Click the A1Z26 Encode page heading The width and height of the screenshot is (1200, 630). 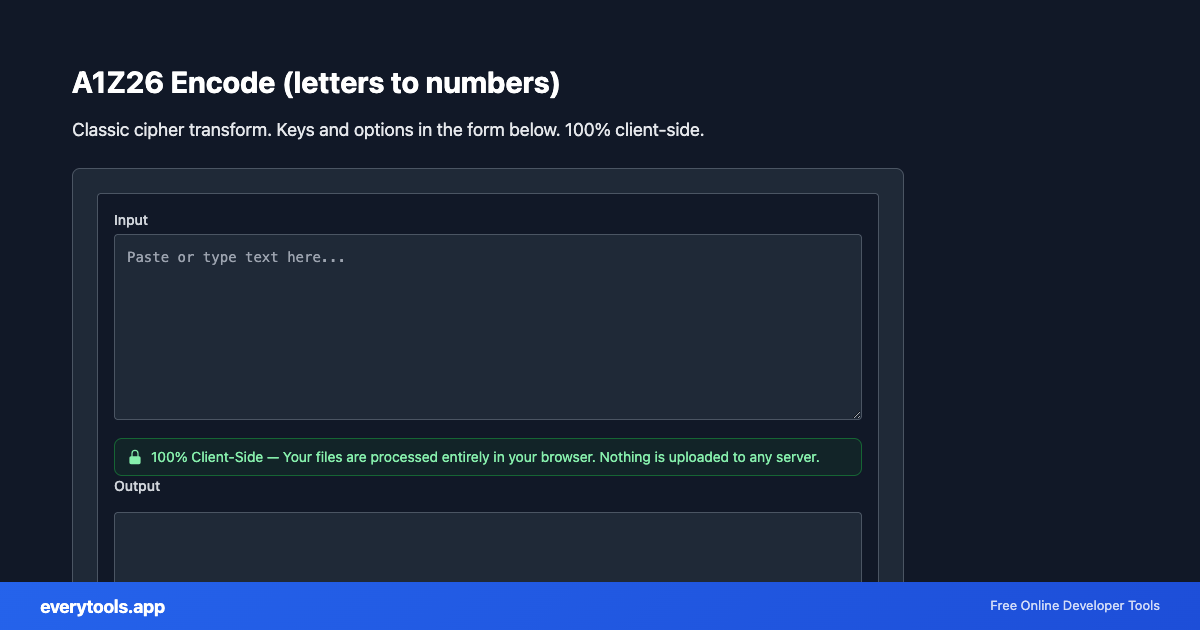click(316, 83)
